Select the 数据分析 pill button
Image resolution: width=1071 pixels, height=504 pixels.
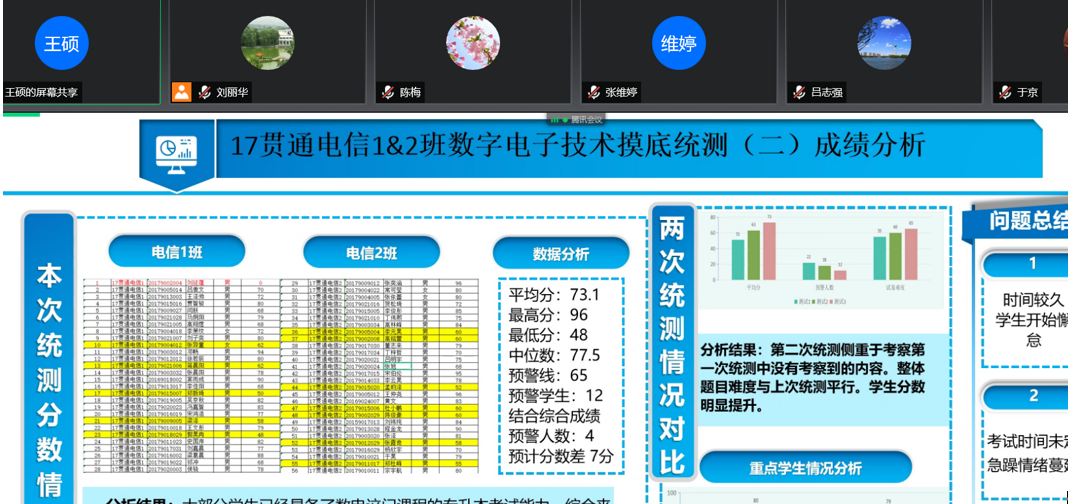(x=561, y=253)
